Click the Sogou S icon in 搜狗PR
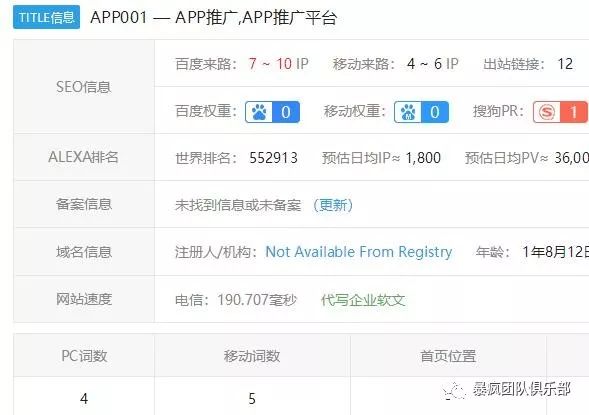The height and width of the screenshot is (415, 589). tap(547, 112)
